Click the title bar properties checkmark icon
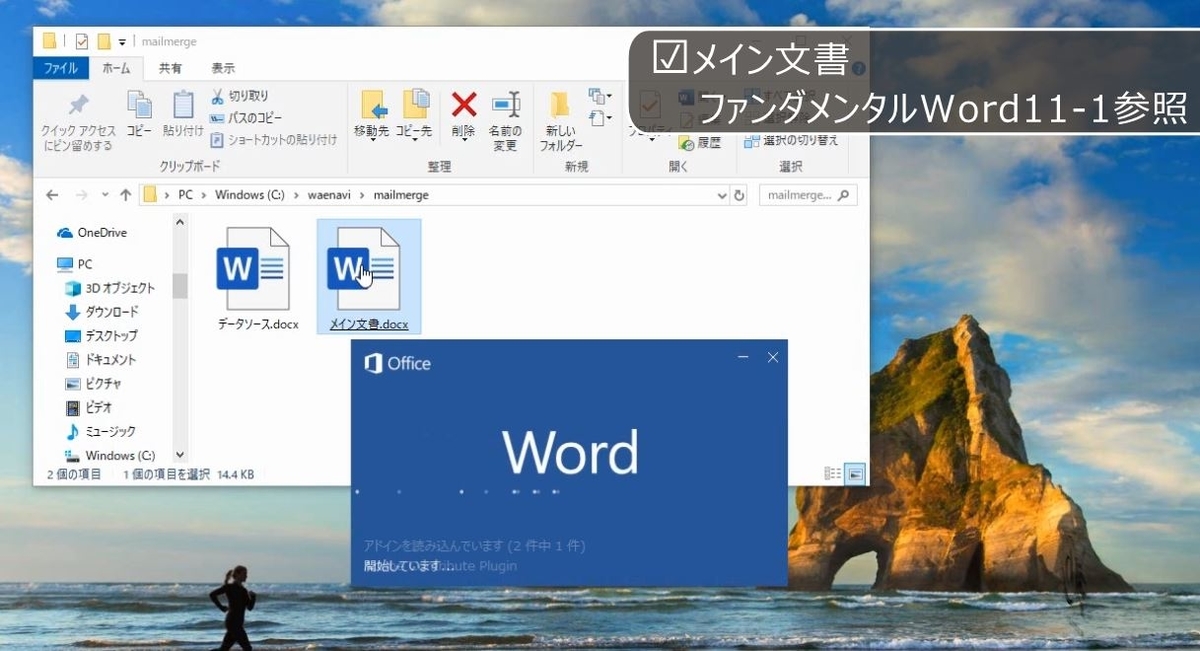The image size is (1200, 651). pyautogui.click(x=81, y=41)
